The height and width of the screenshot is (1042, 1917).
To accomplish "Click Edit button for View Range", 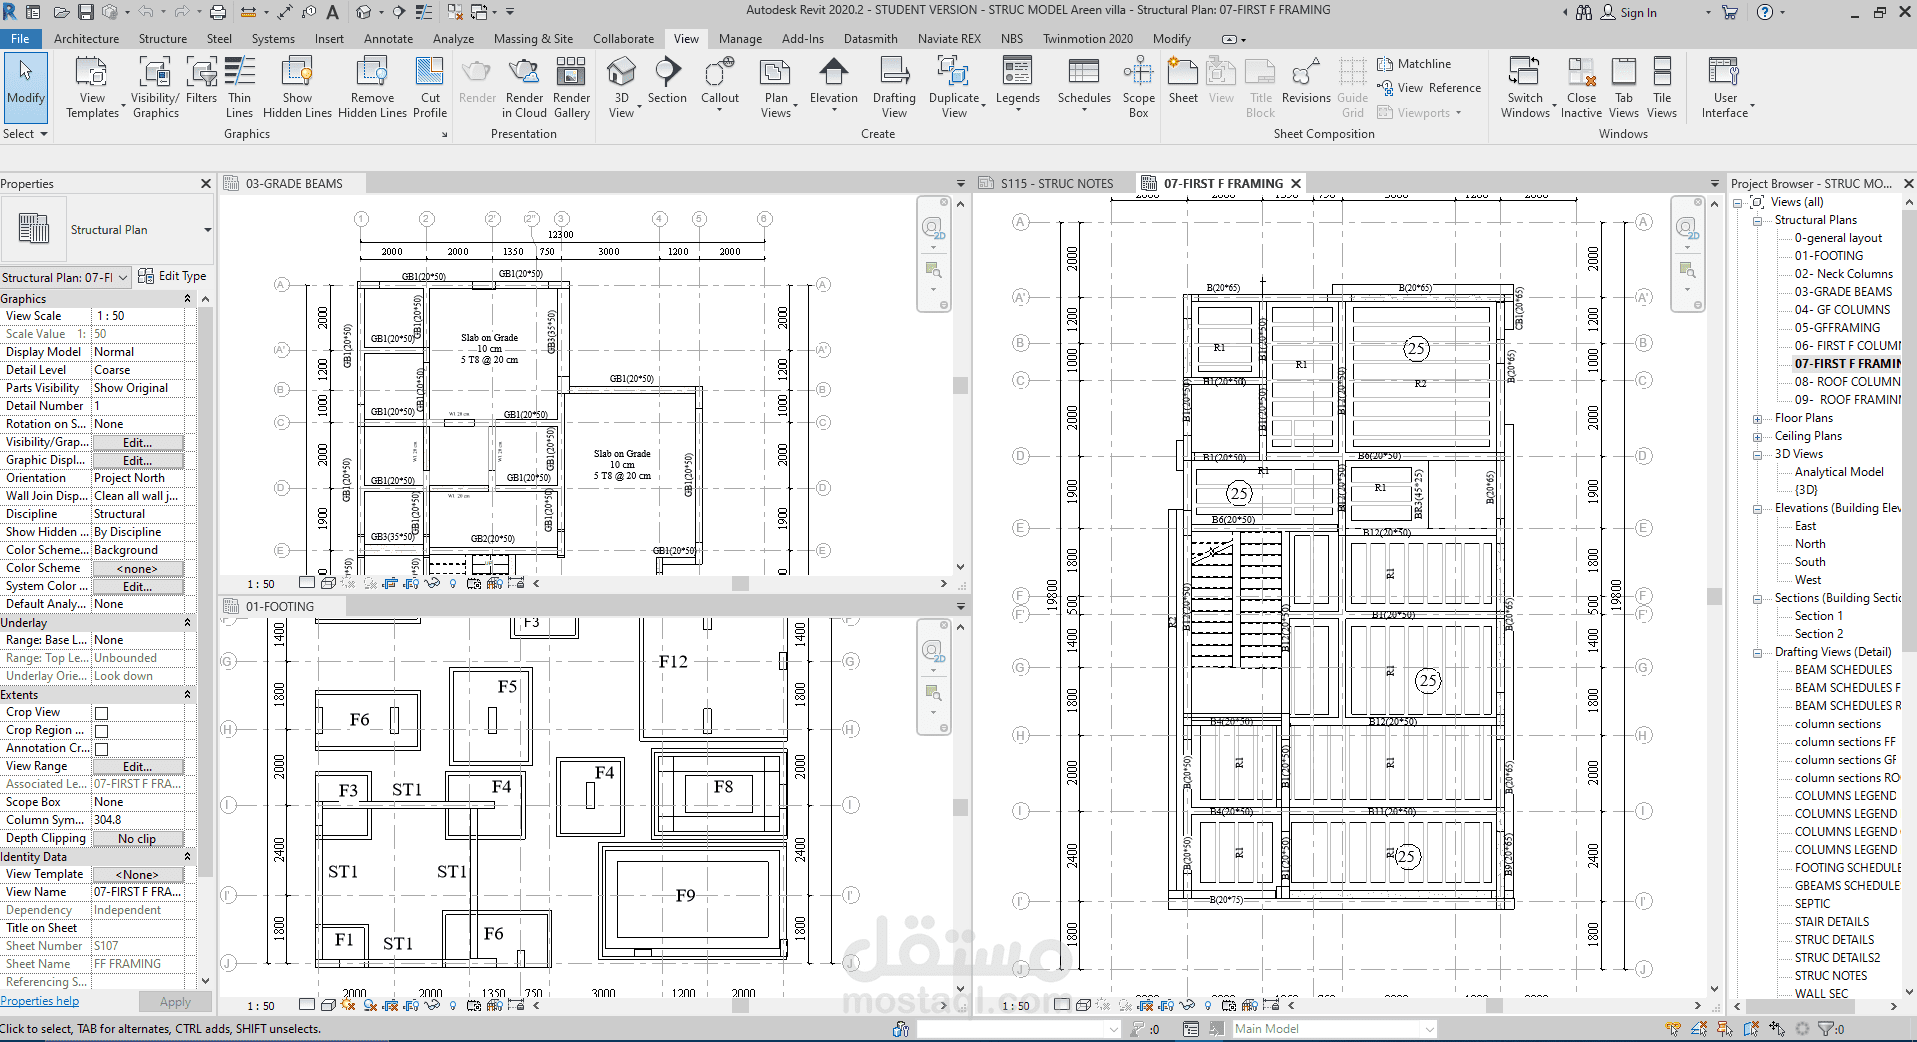I will tap(138, 767).
